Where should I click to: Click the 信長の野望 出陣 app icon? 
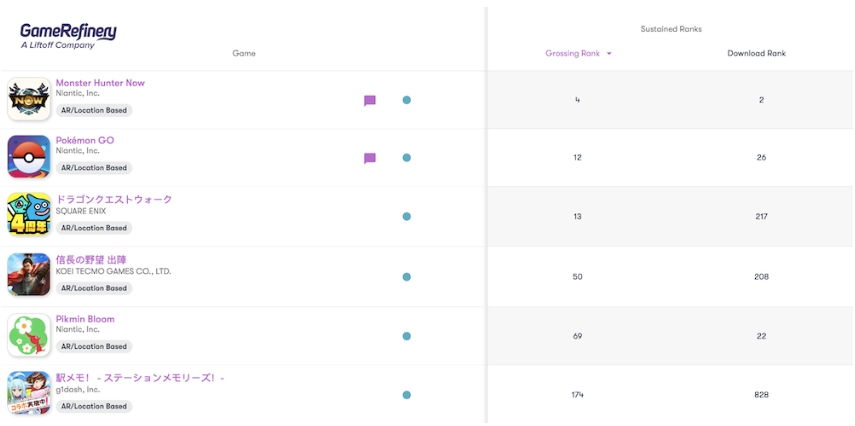coord(29,274)
